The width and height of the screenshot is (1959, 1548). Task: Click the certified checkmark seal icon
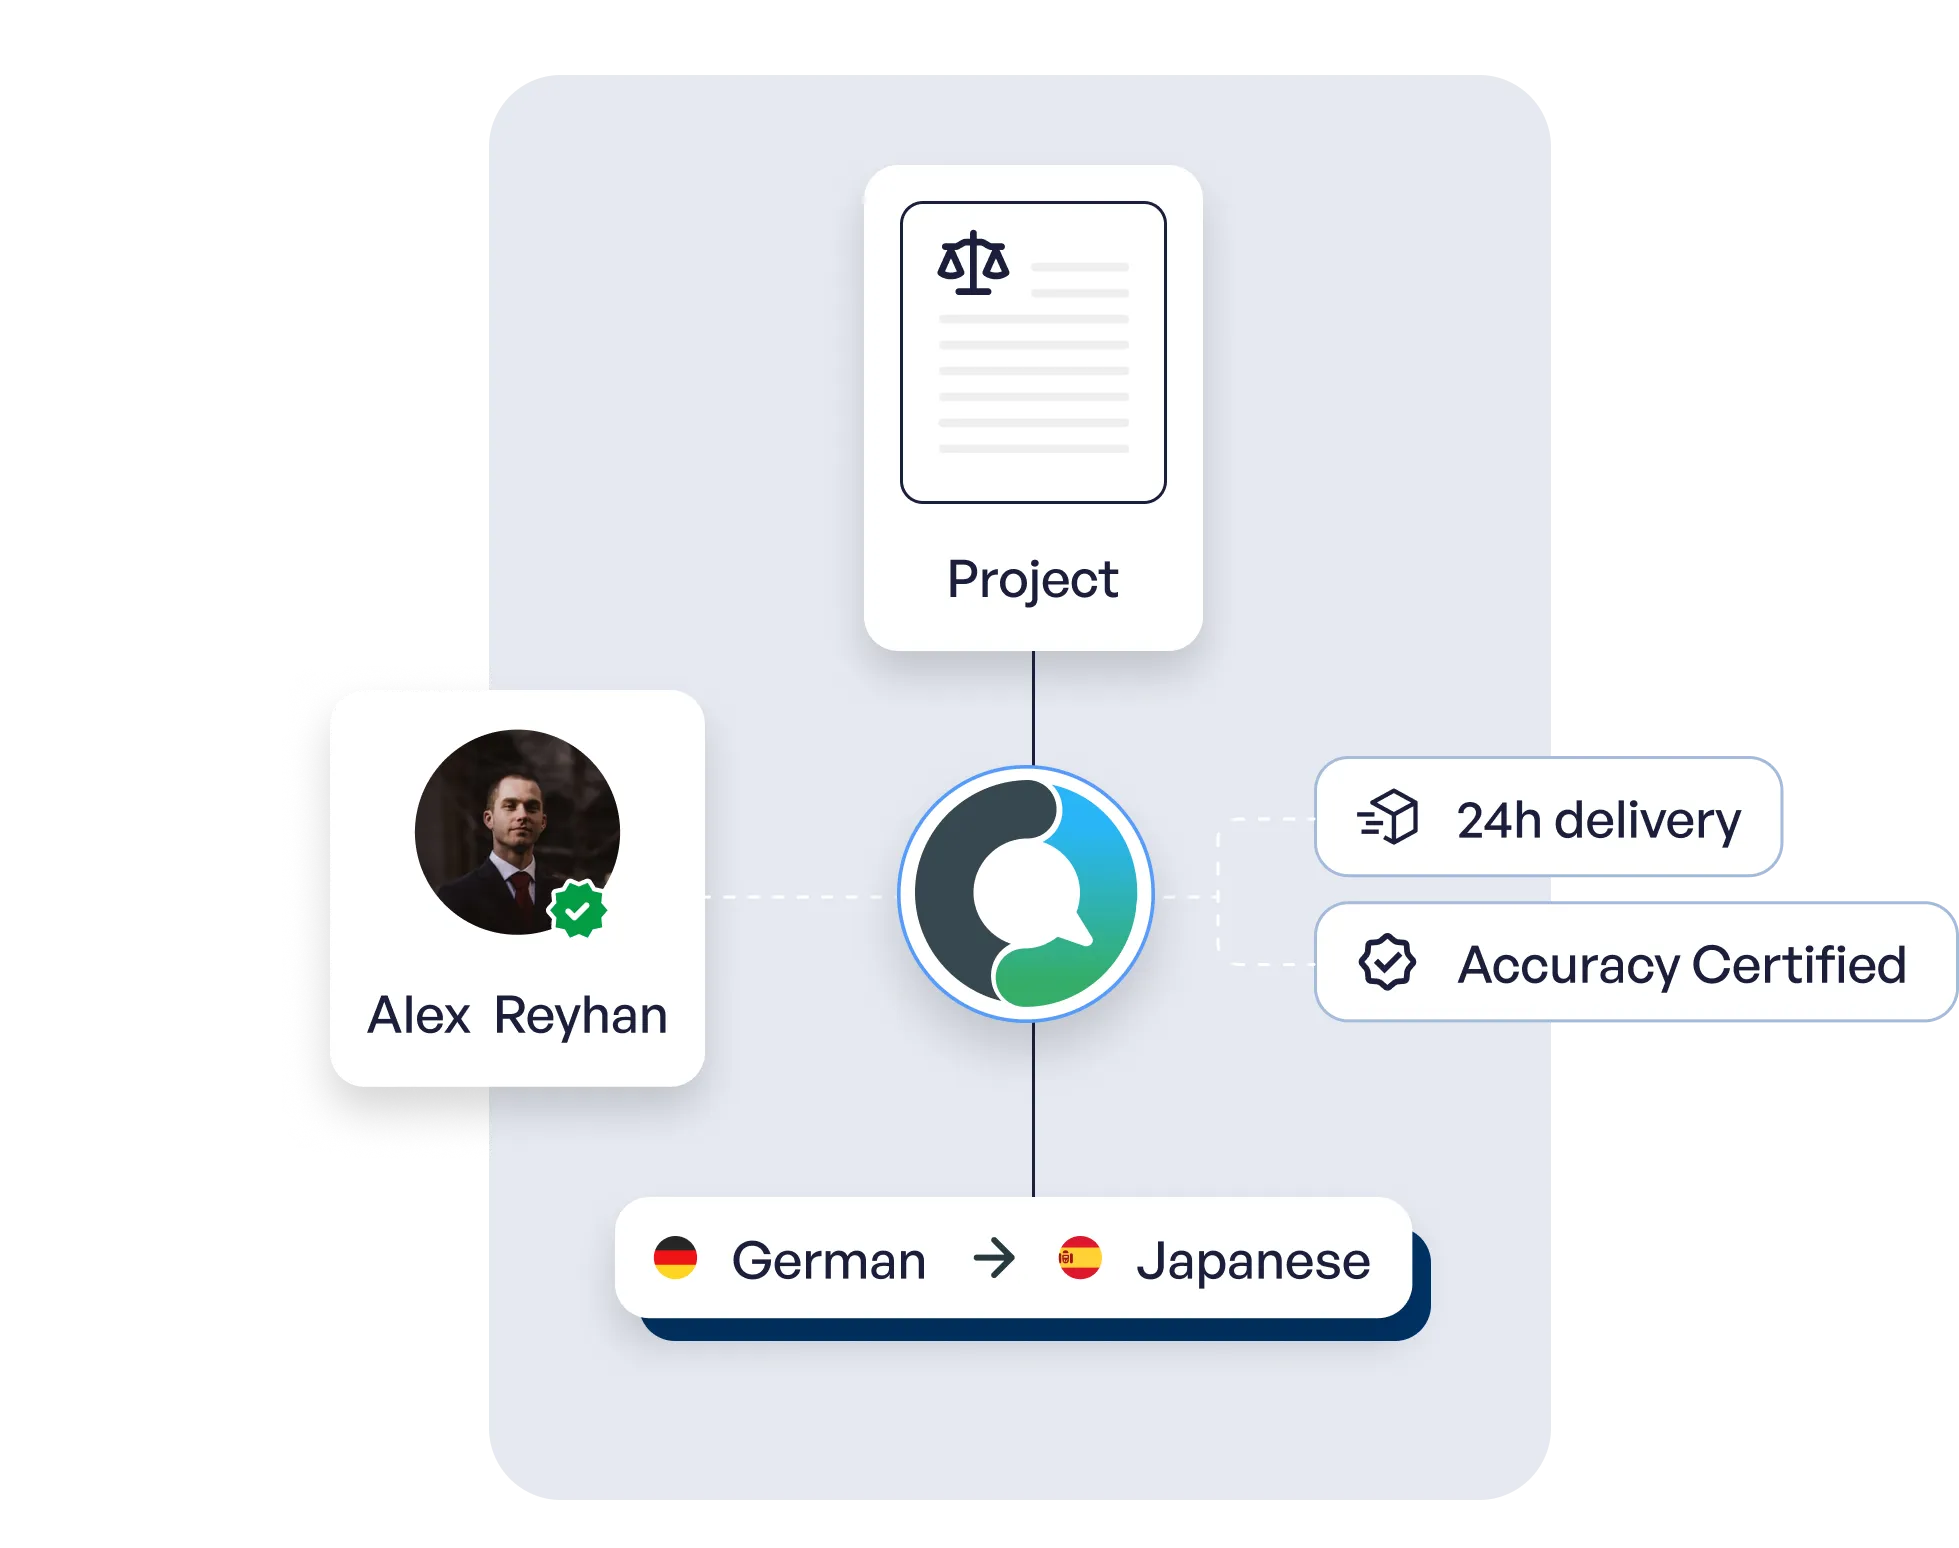1387,963
